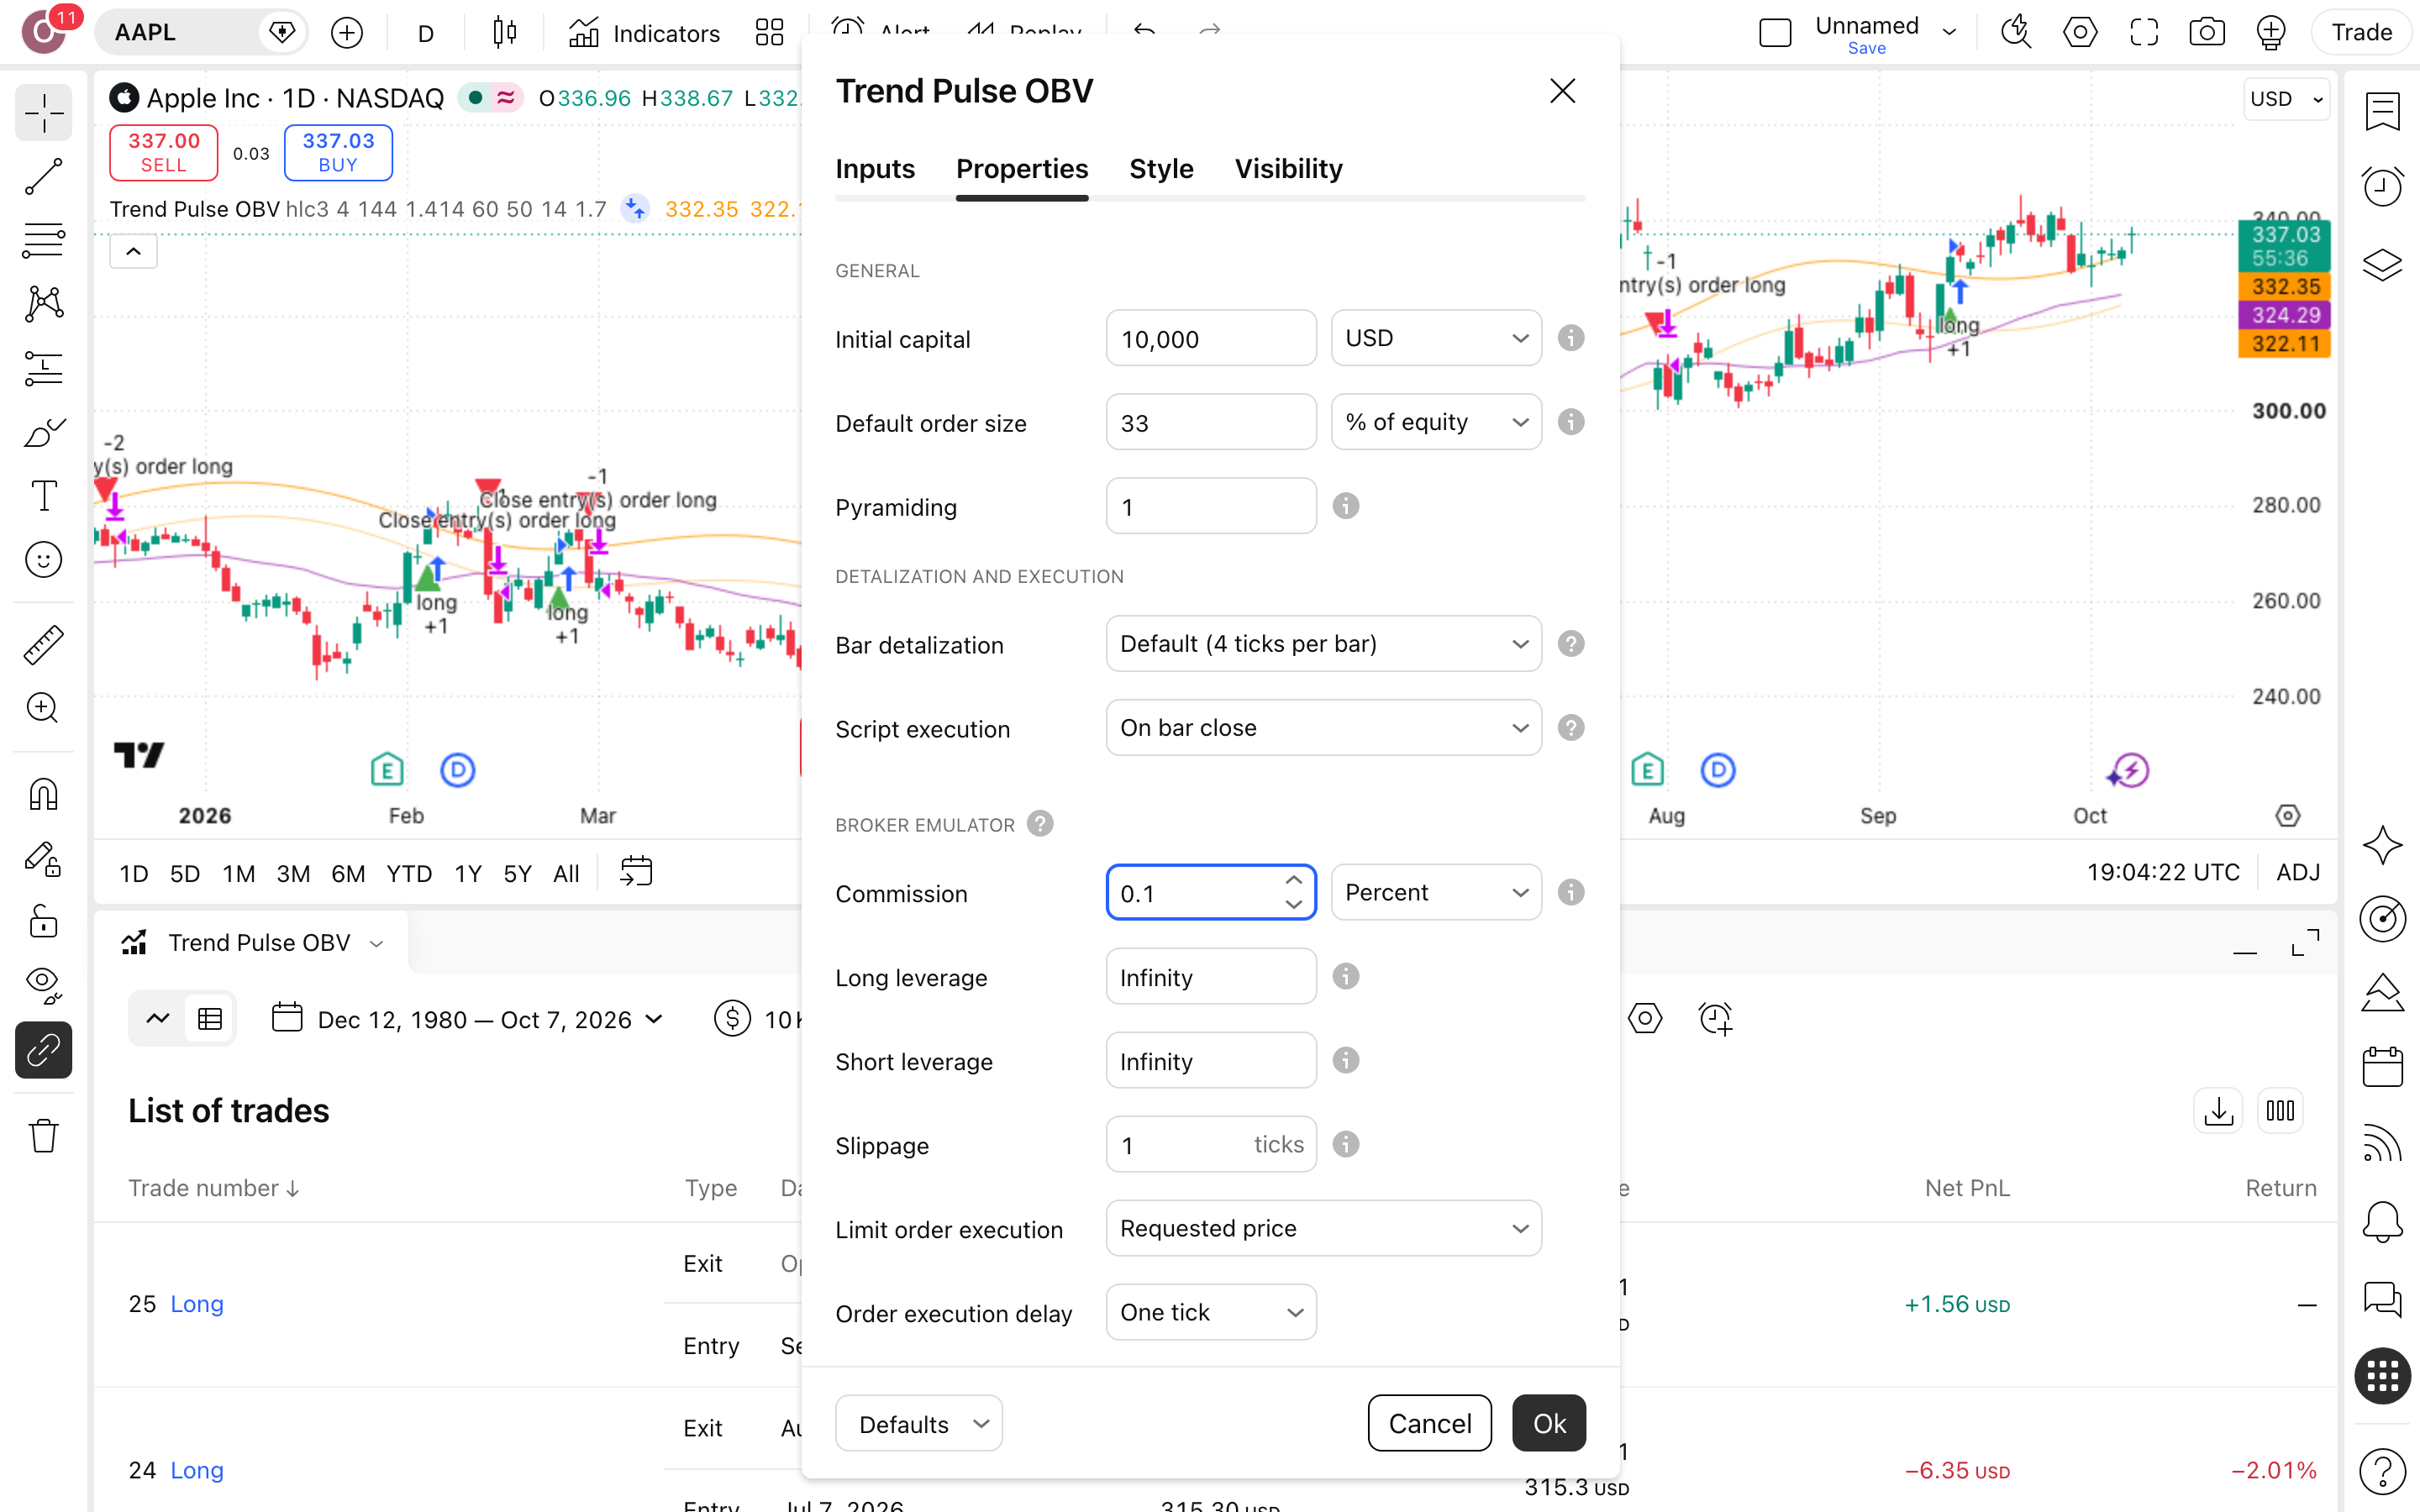Open the calendar panel in right sidebar
The image size is (2420, 1512).
(x=2382, y=1067)
